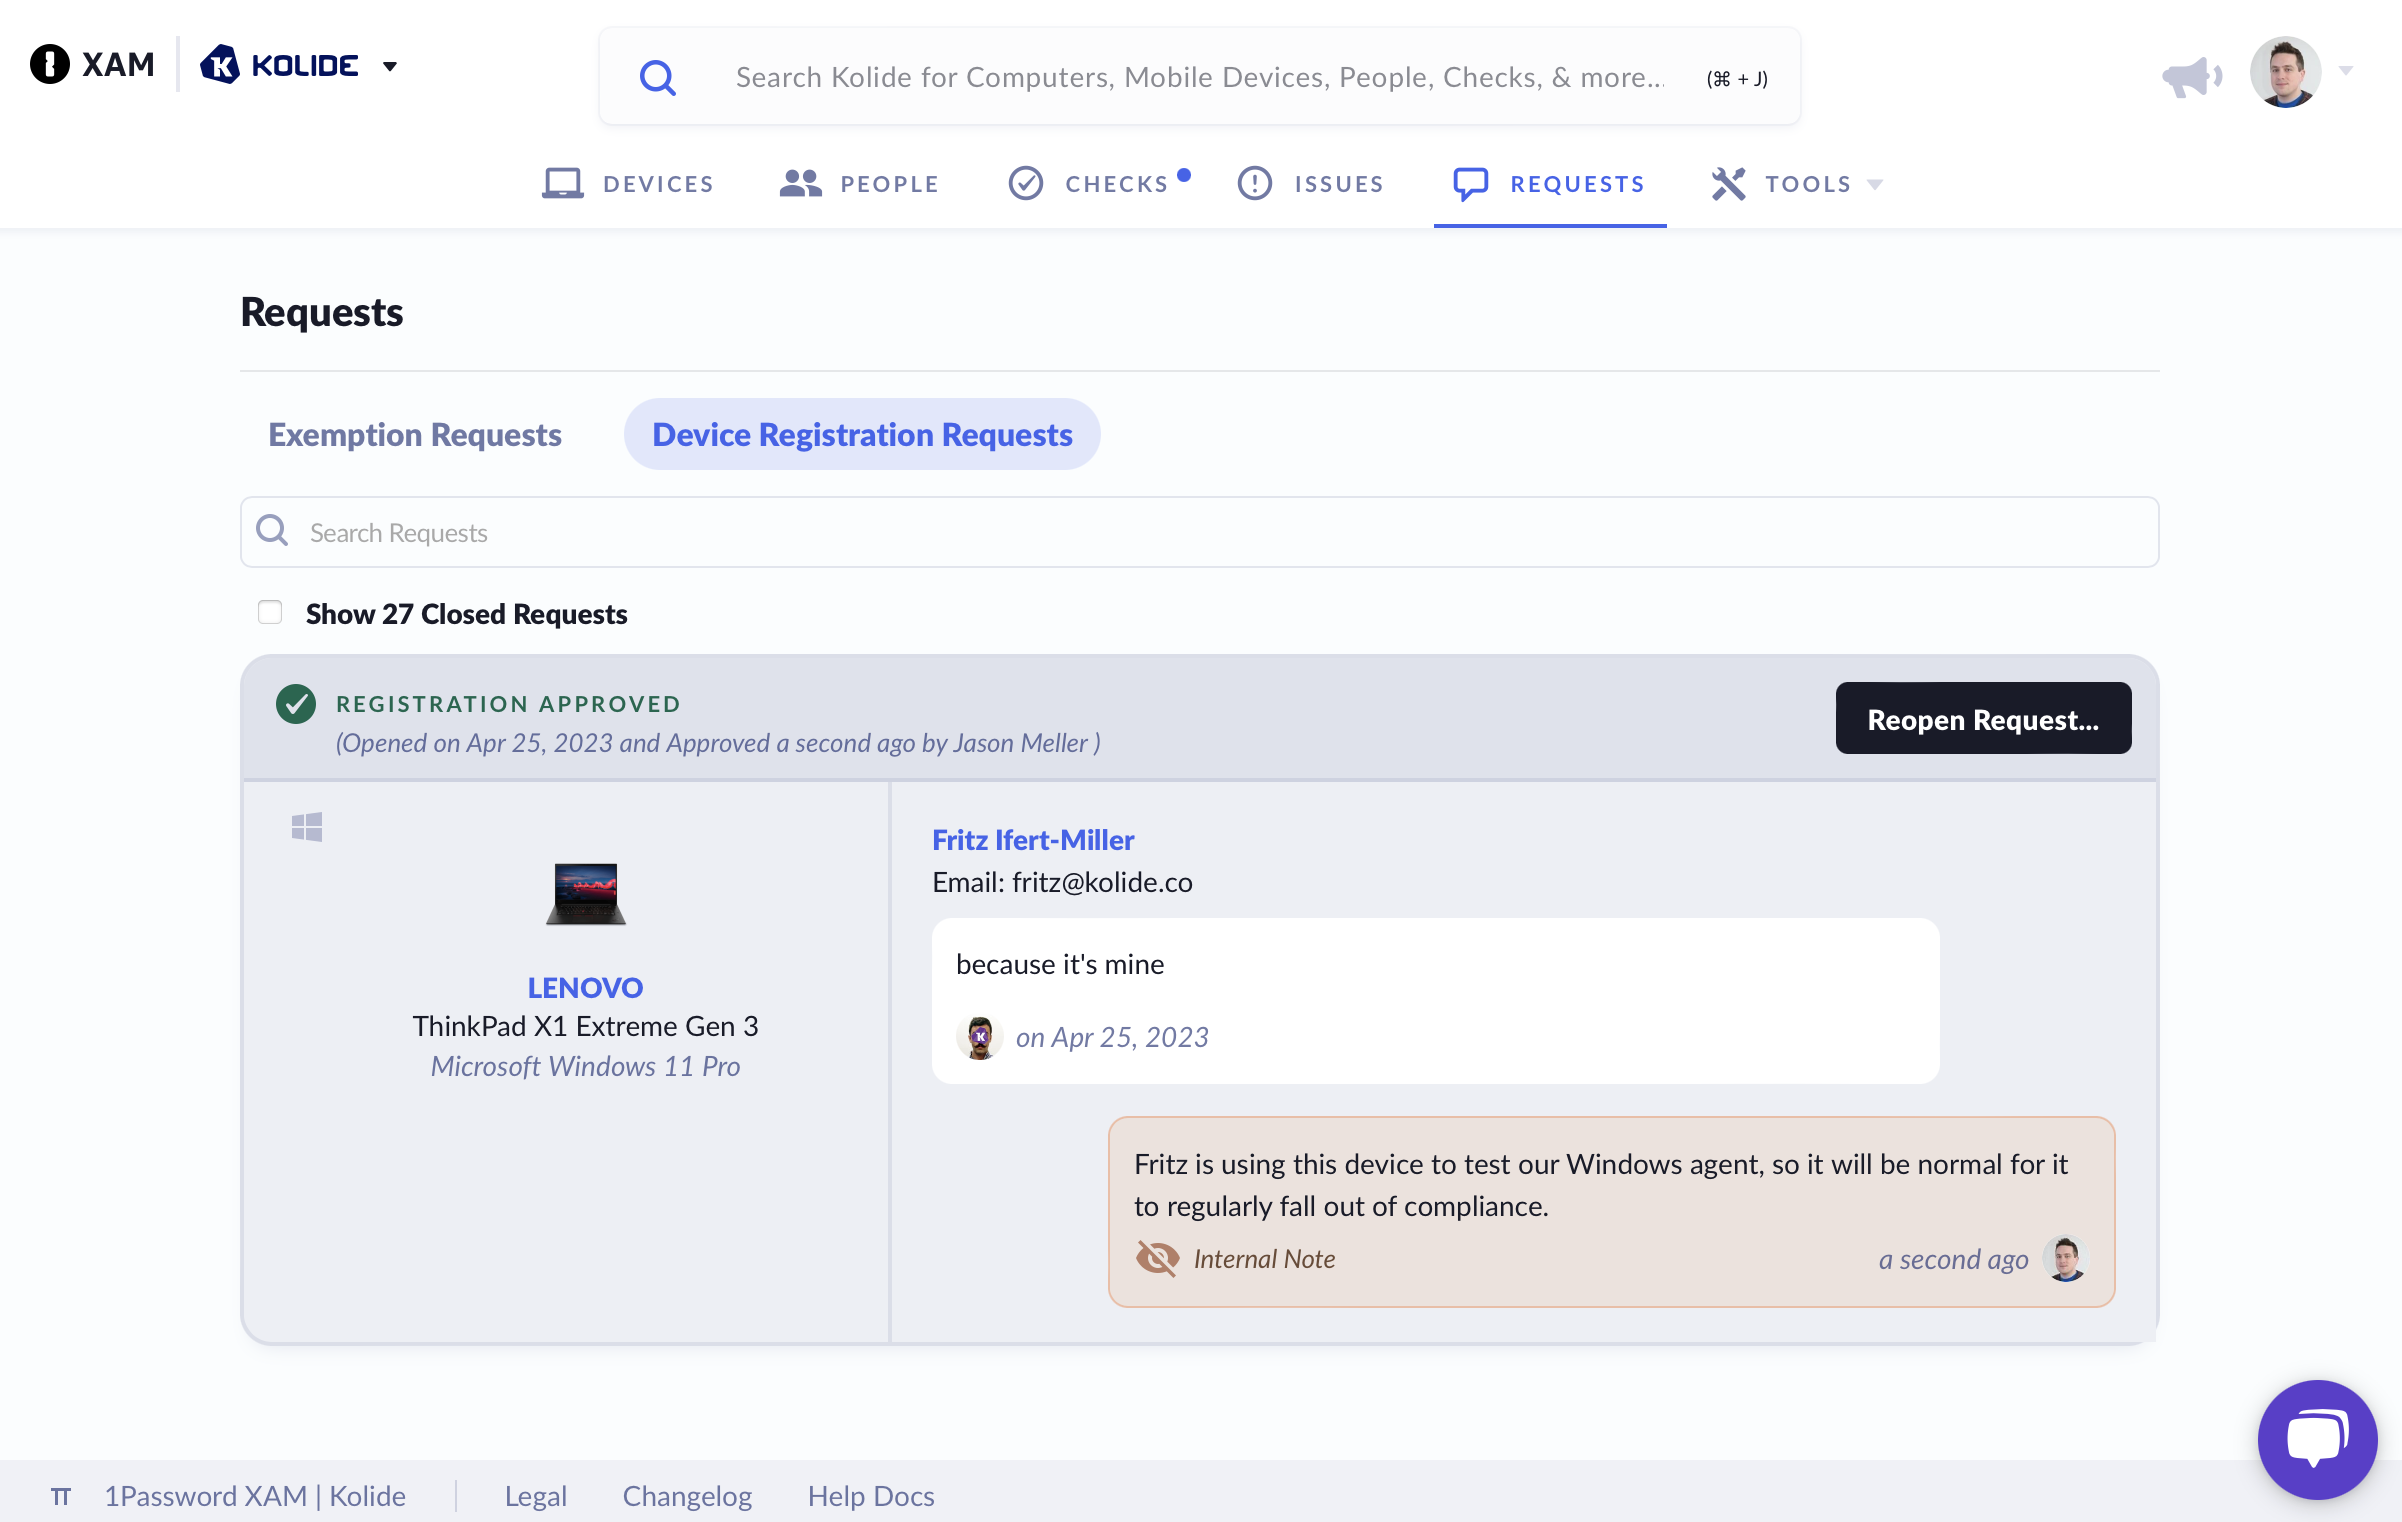The height and width of the screenshot is (1522, 2402).
Task: Expand the Kolide organization dropdown arrow
Action: pos(390,66)
